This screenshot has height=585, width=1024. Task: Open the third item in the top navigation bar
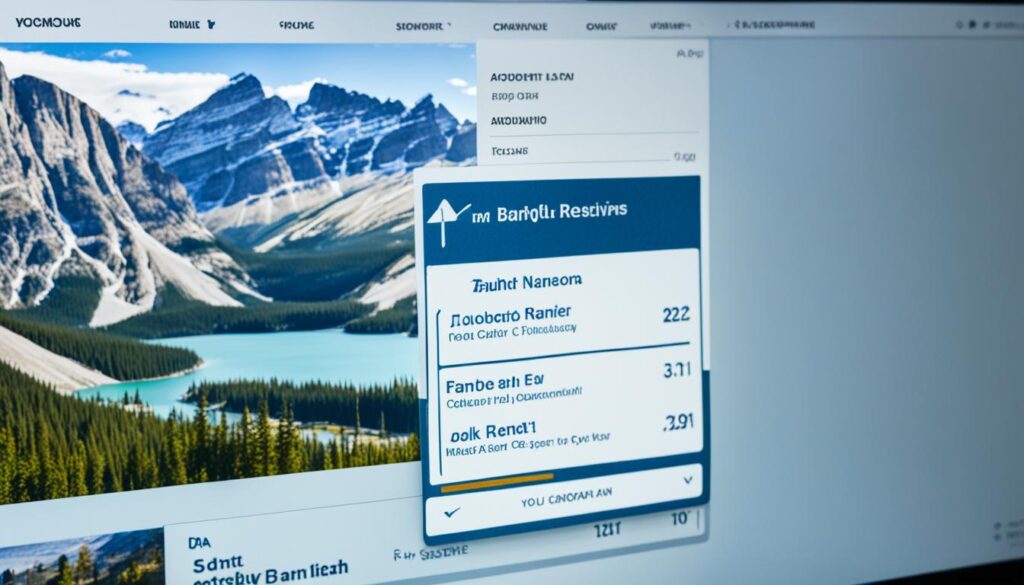coord(296,25)
